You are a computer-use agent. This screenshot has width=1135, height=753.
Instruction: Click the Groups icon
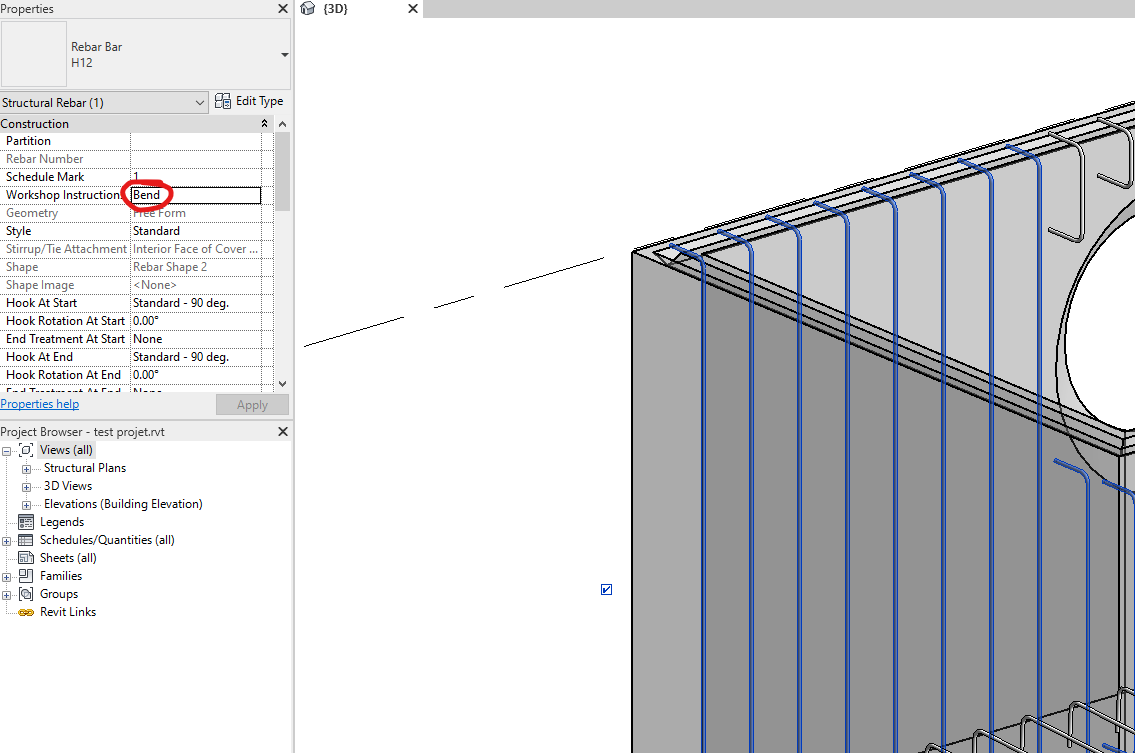[26, 594]
